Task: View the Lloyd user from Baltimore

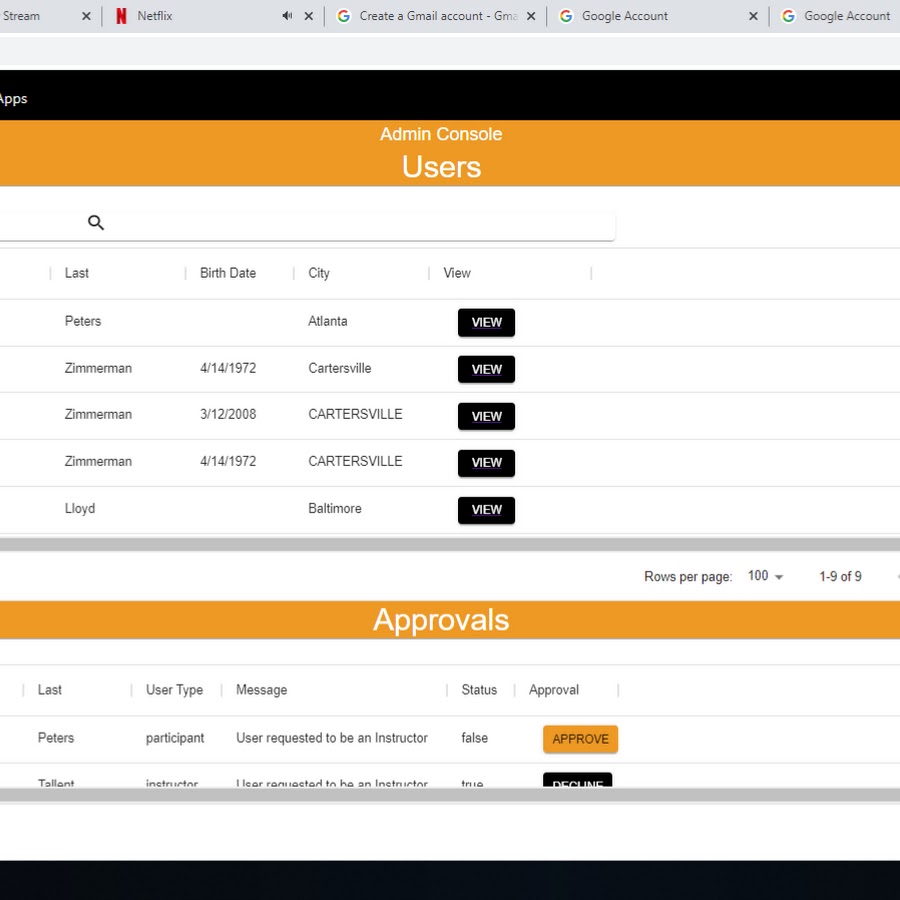Action: coord(486,510)
